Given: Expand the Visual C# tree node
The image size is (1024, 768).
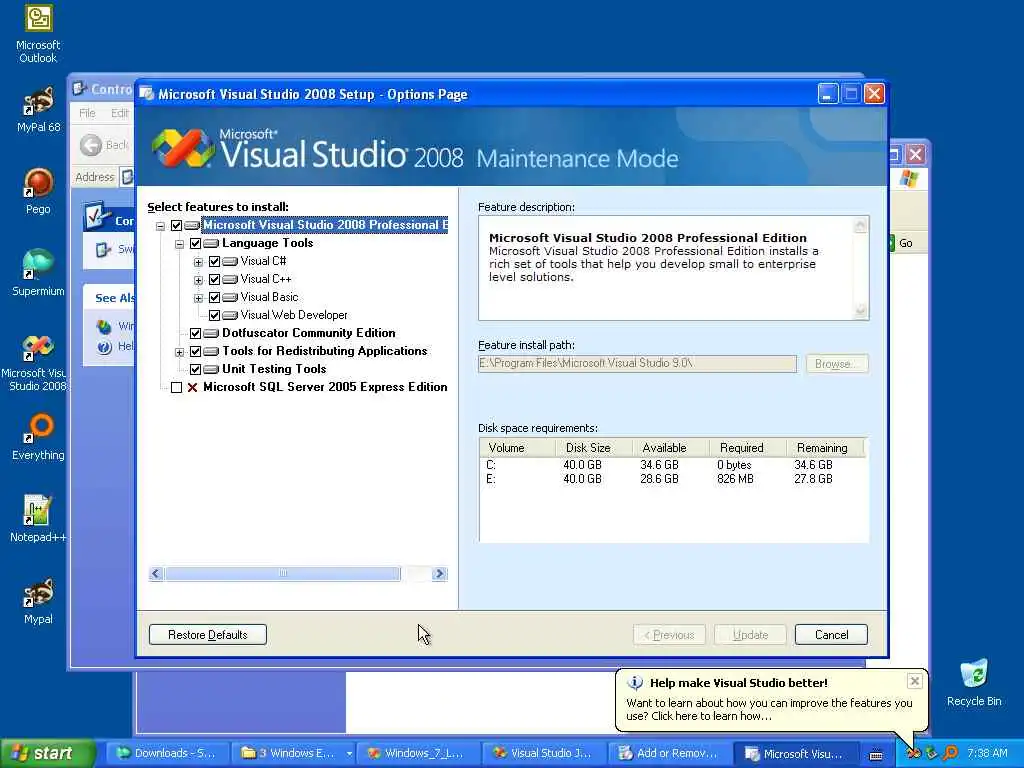Looking at the screenshot, I should click(x=198, y=262).
